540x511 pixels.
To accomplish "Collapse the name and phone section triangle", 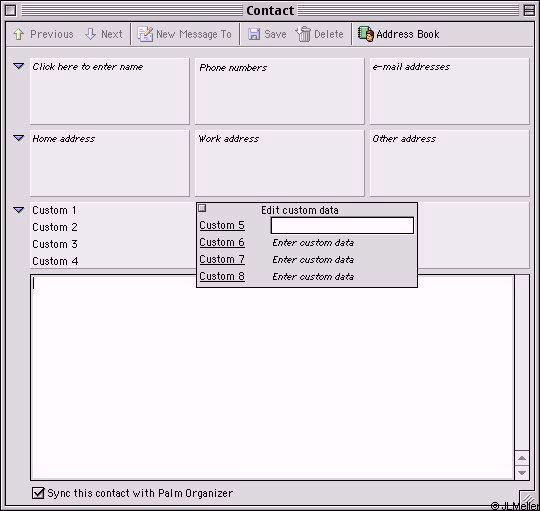I will [19, 66].
